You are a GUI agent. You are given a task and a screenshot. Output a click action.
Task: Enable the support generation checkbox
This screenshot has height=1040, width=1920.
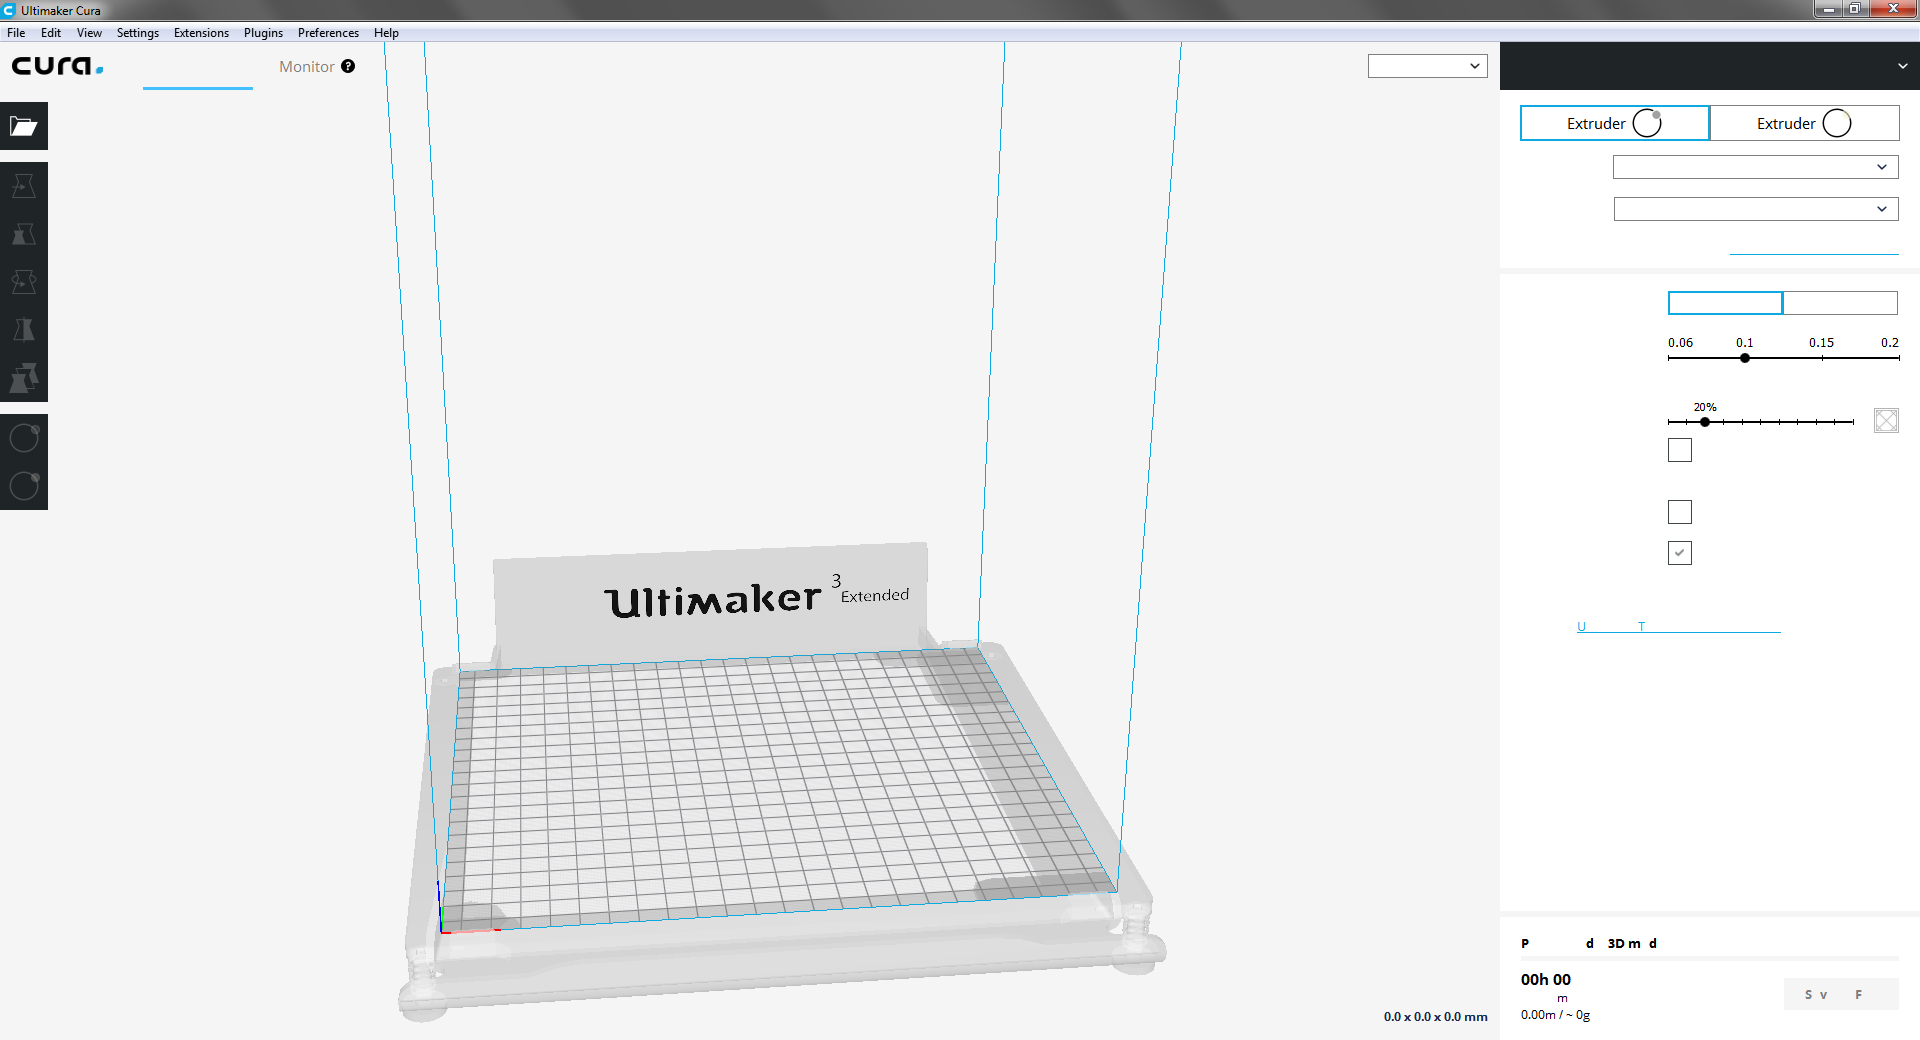click(1680, 512)
